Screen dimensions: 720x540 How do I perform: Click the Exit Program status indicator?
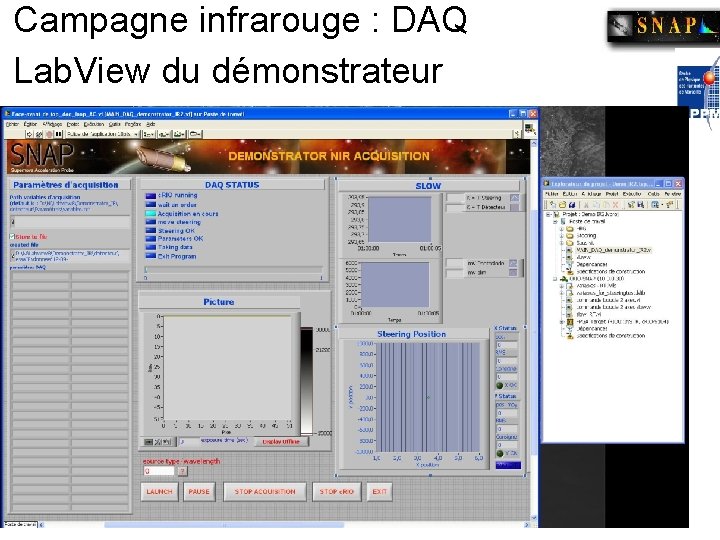[151, 256]
